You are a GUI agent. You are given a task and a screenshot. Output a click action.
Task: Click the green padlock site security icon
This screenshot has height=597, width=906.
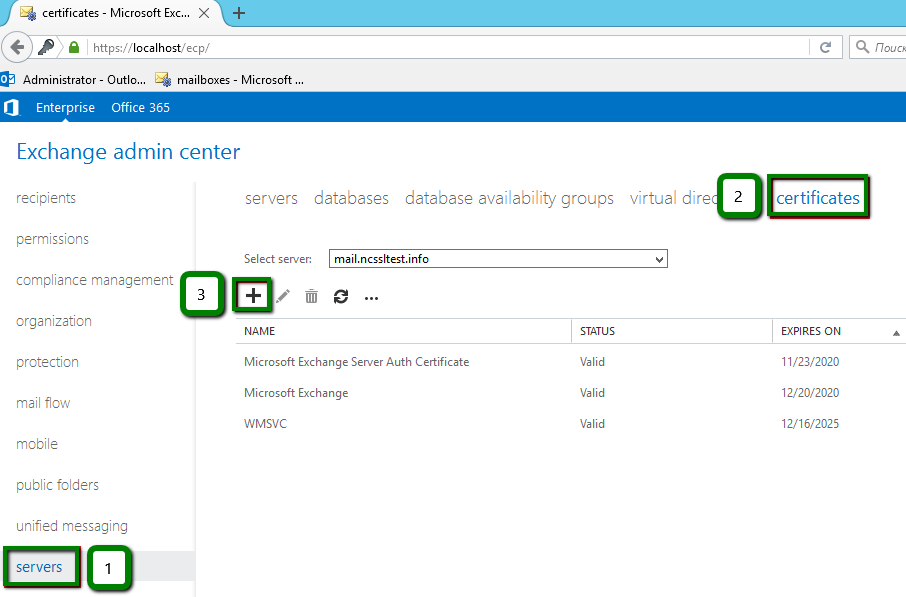74,47
